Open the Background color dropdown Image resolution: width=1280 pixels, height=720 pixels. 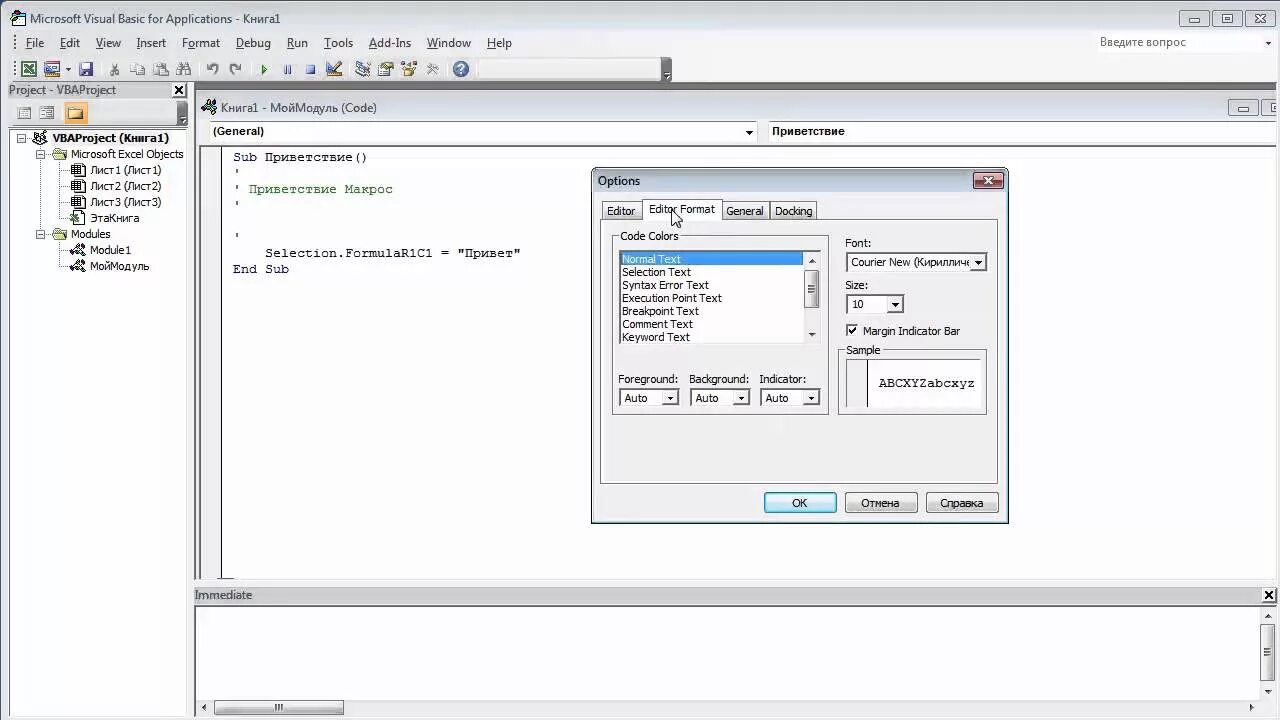point(741,398)
